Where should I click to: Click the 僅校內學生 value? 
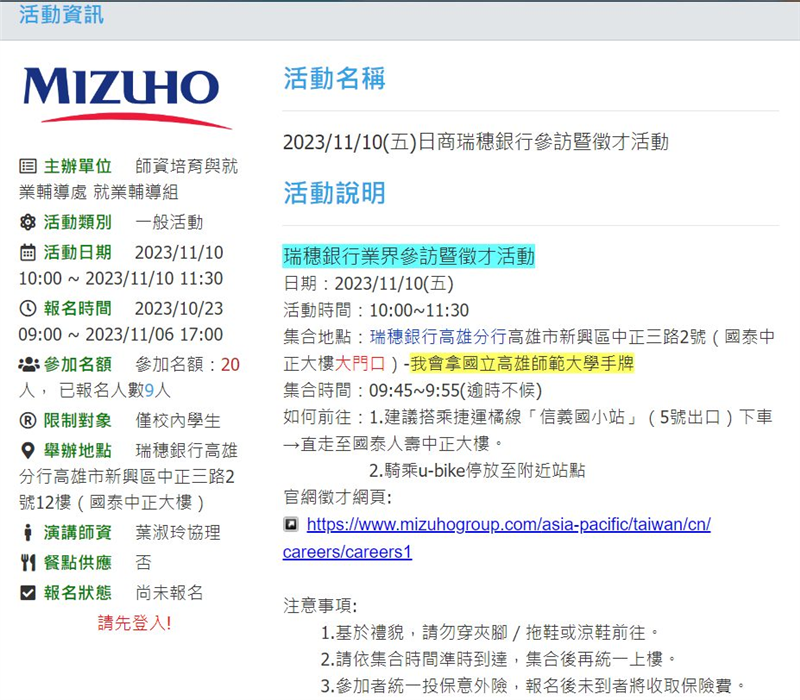[178, 420]
